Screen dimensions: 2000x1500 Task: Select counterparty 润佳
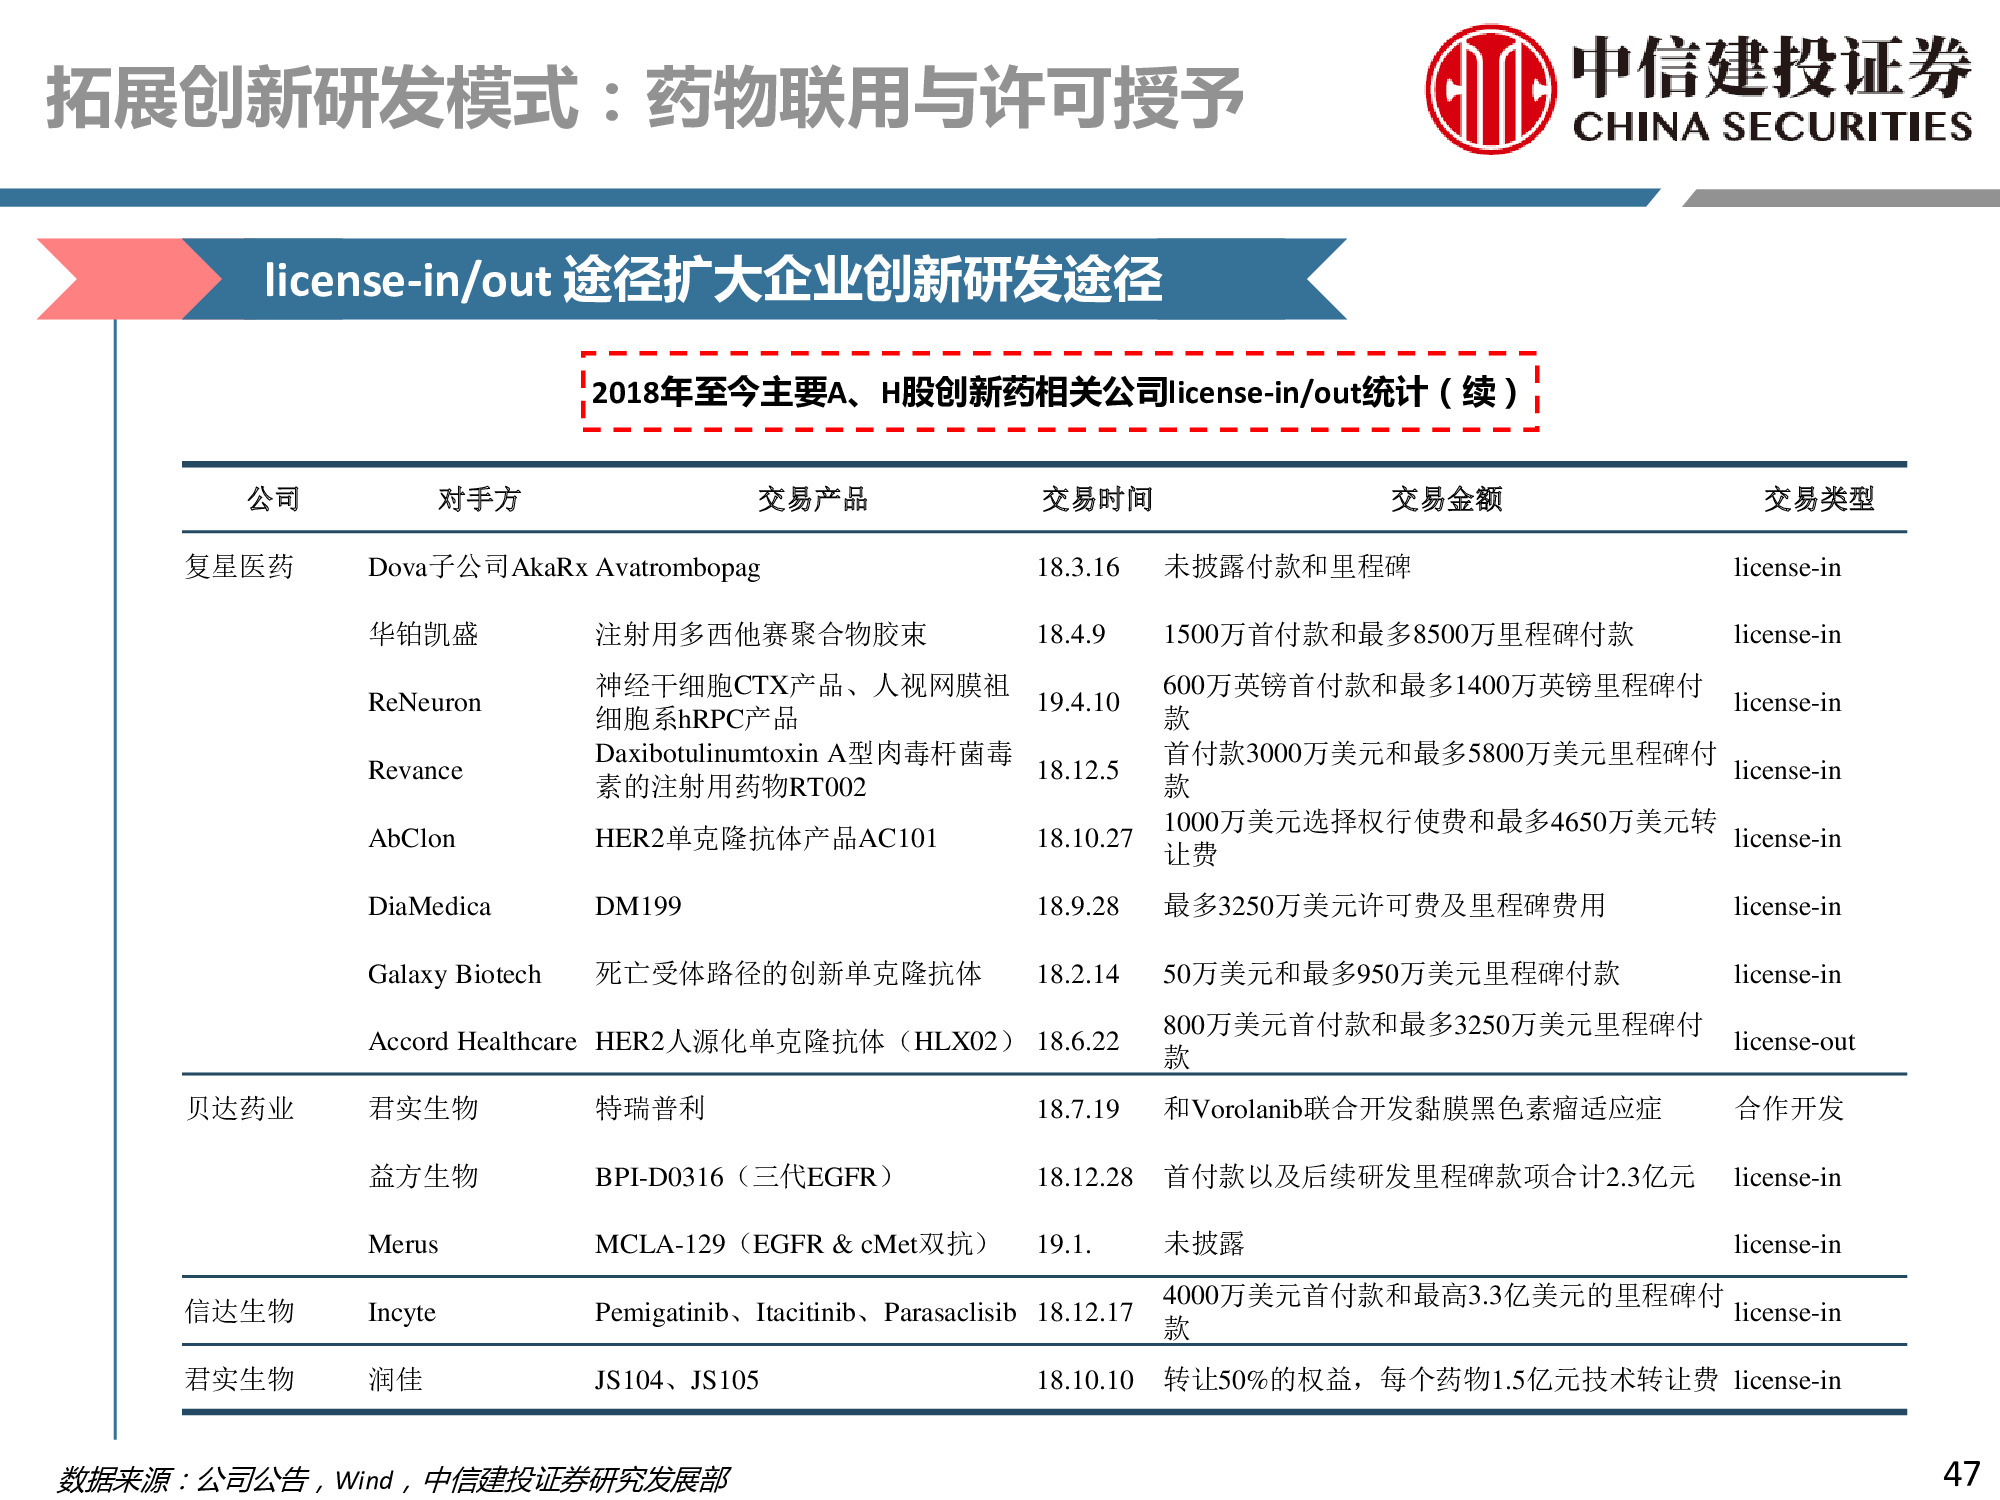pyautogui.click(x=396, y=1380)
